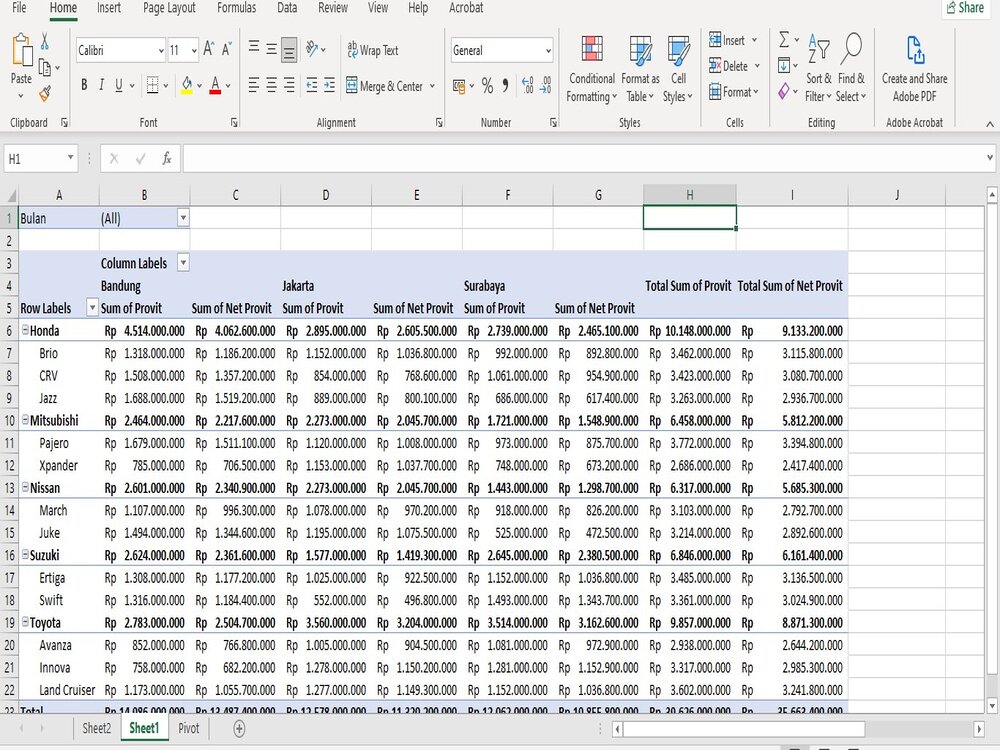Viewport: 1000px width, 750px height.
Task: Align text right
Action: [289, 85]
